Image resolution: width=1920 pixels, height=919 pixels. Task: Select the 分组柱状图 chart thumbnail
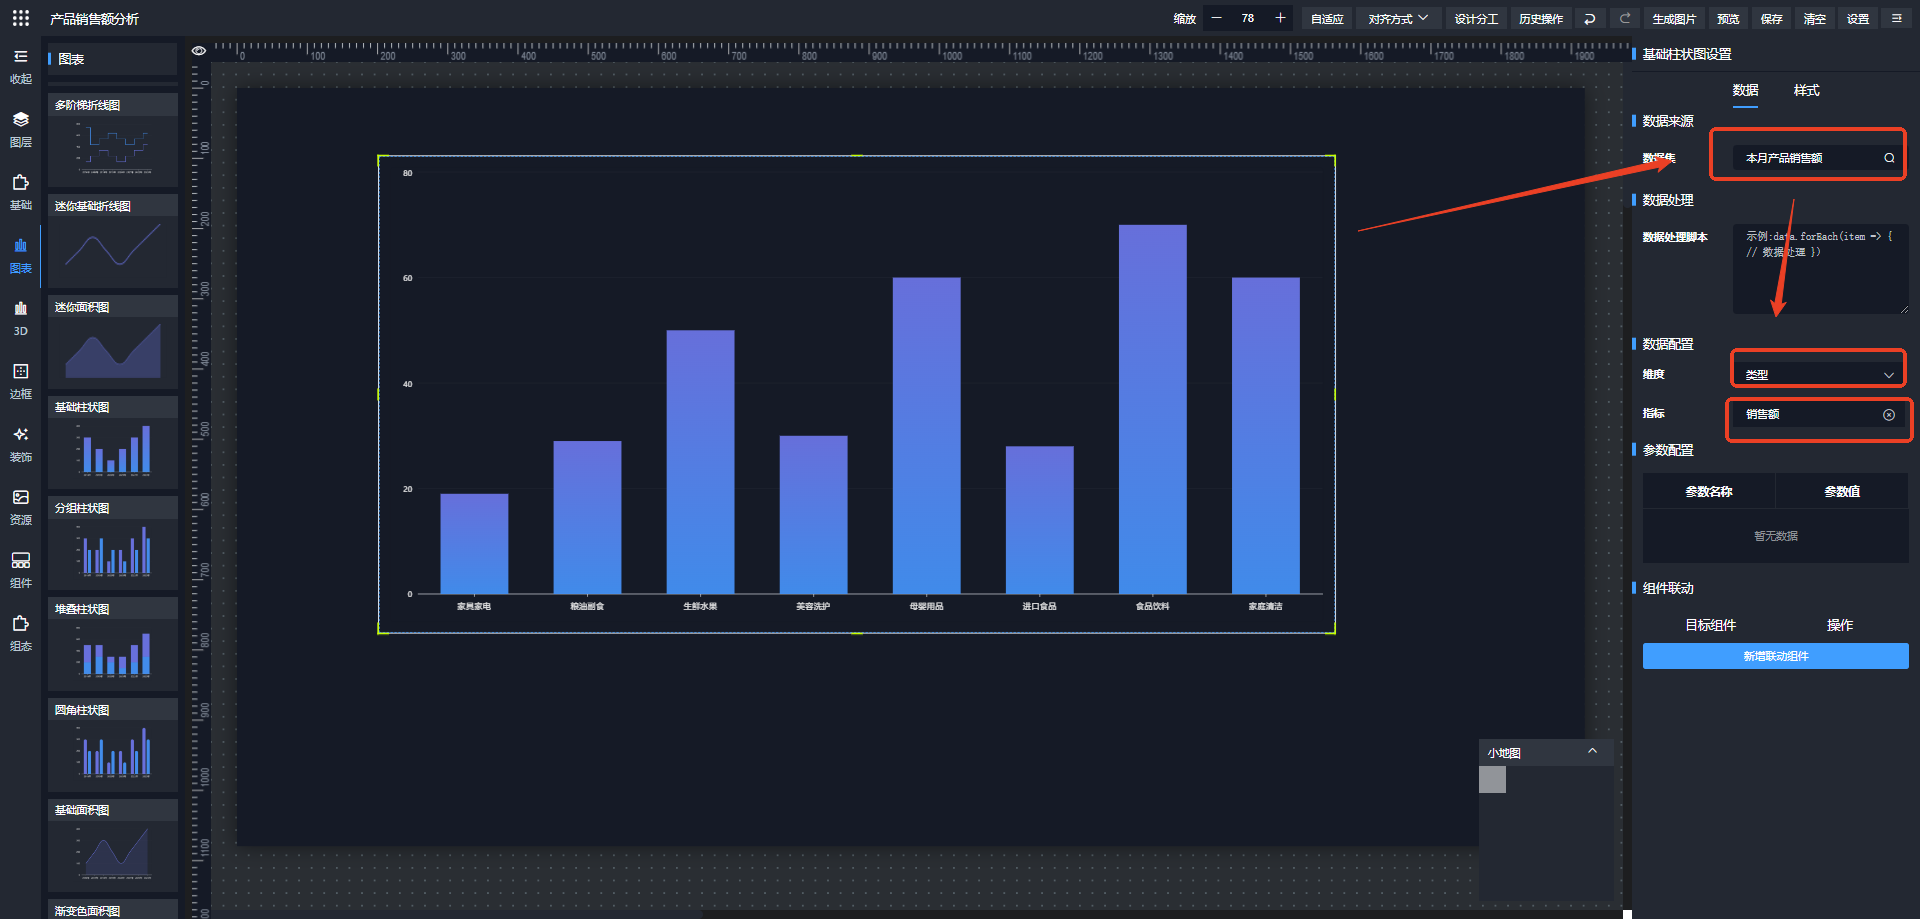(113, 543)
